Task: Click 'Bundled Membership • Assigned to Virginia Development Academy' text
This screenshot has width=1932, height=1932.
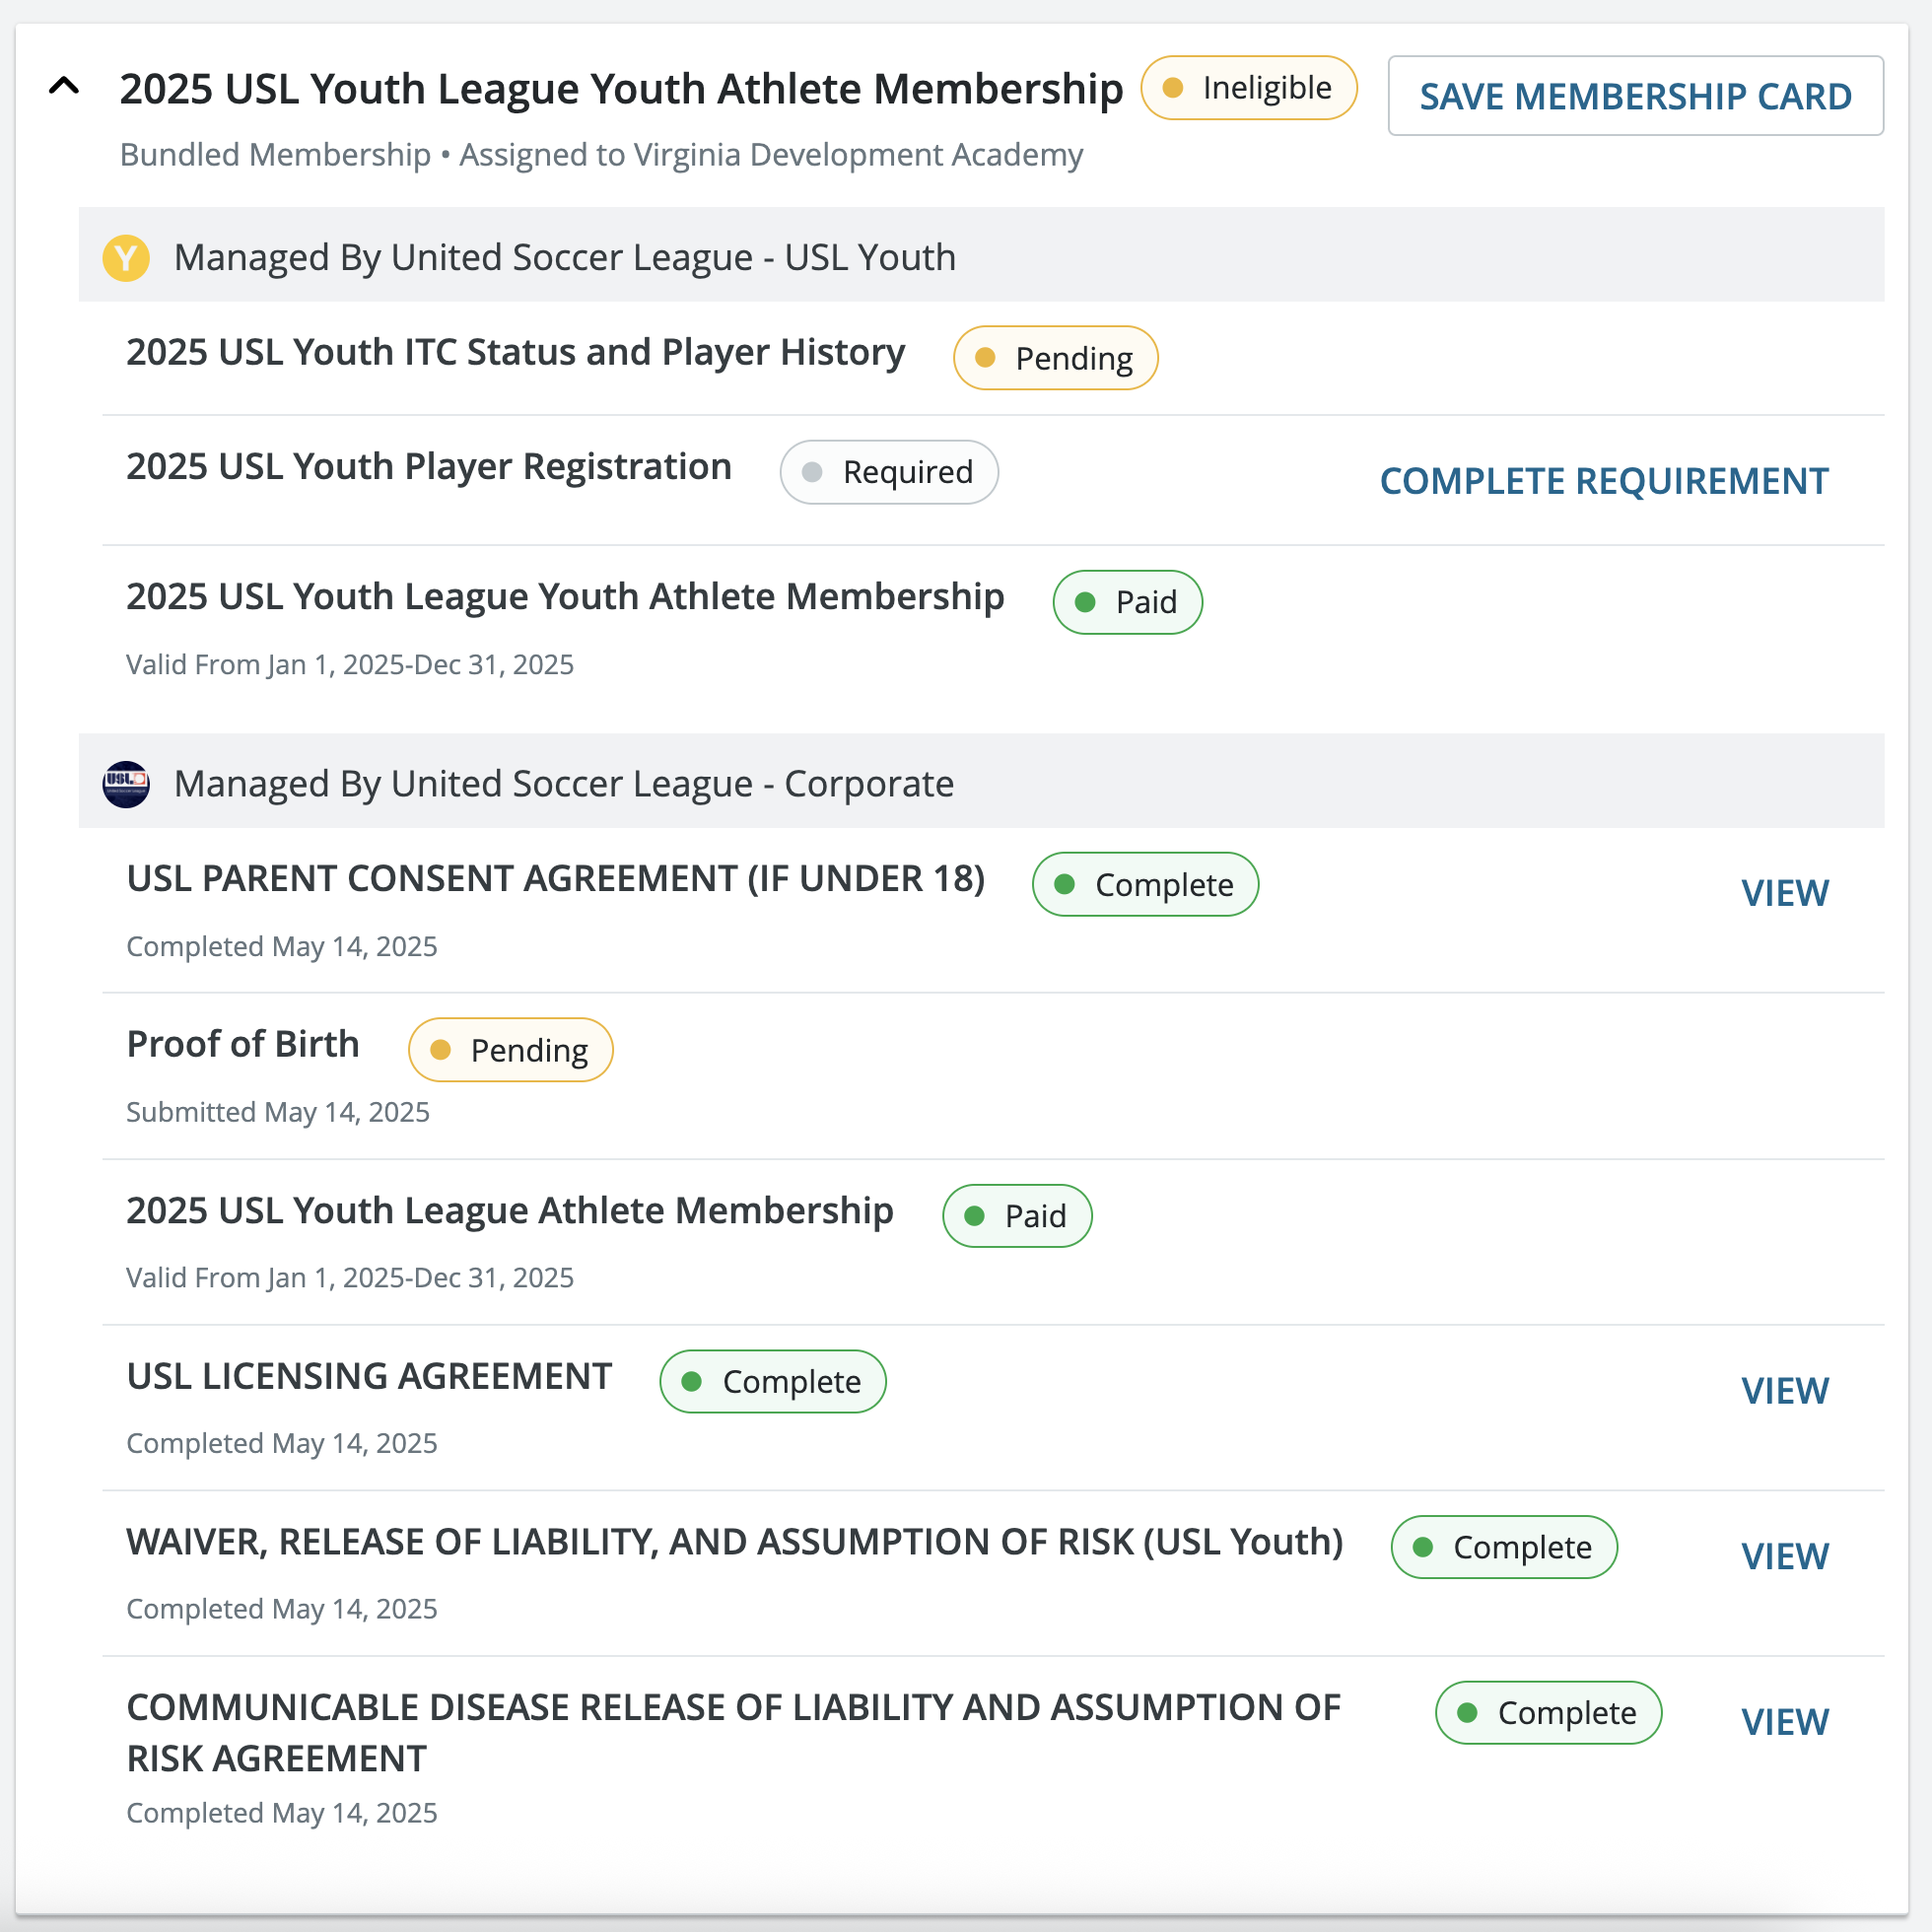Action: tap(601, 155)
